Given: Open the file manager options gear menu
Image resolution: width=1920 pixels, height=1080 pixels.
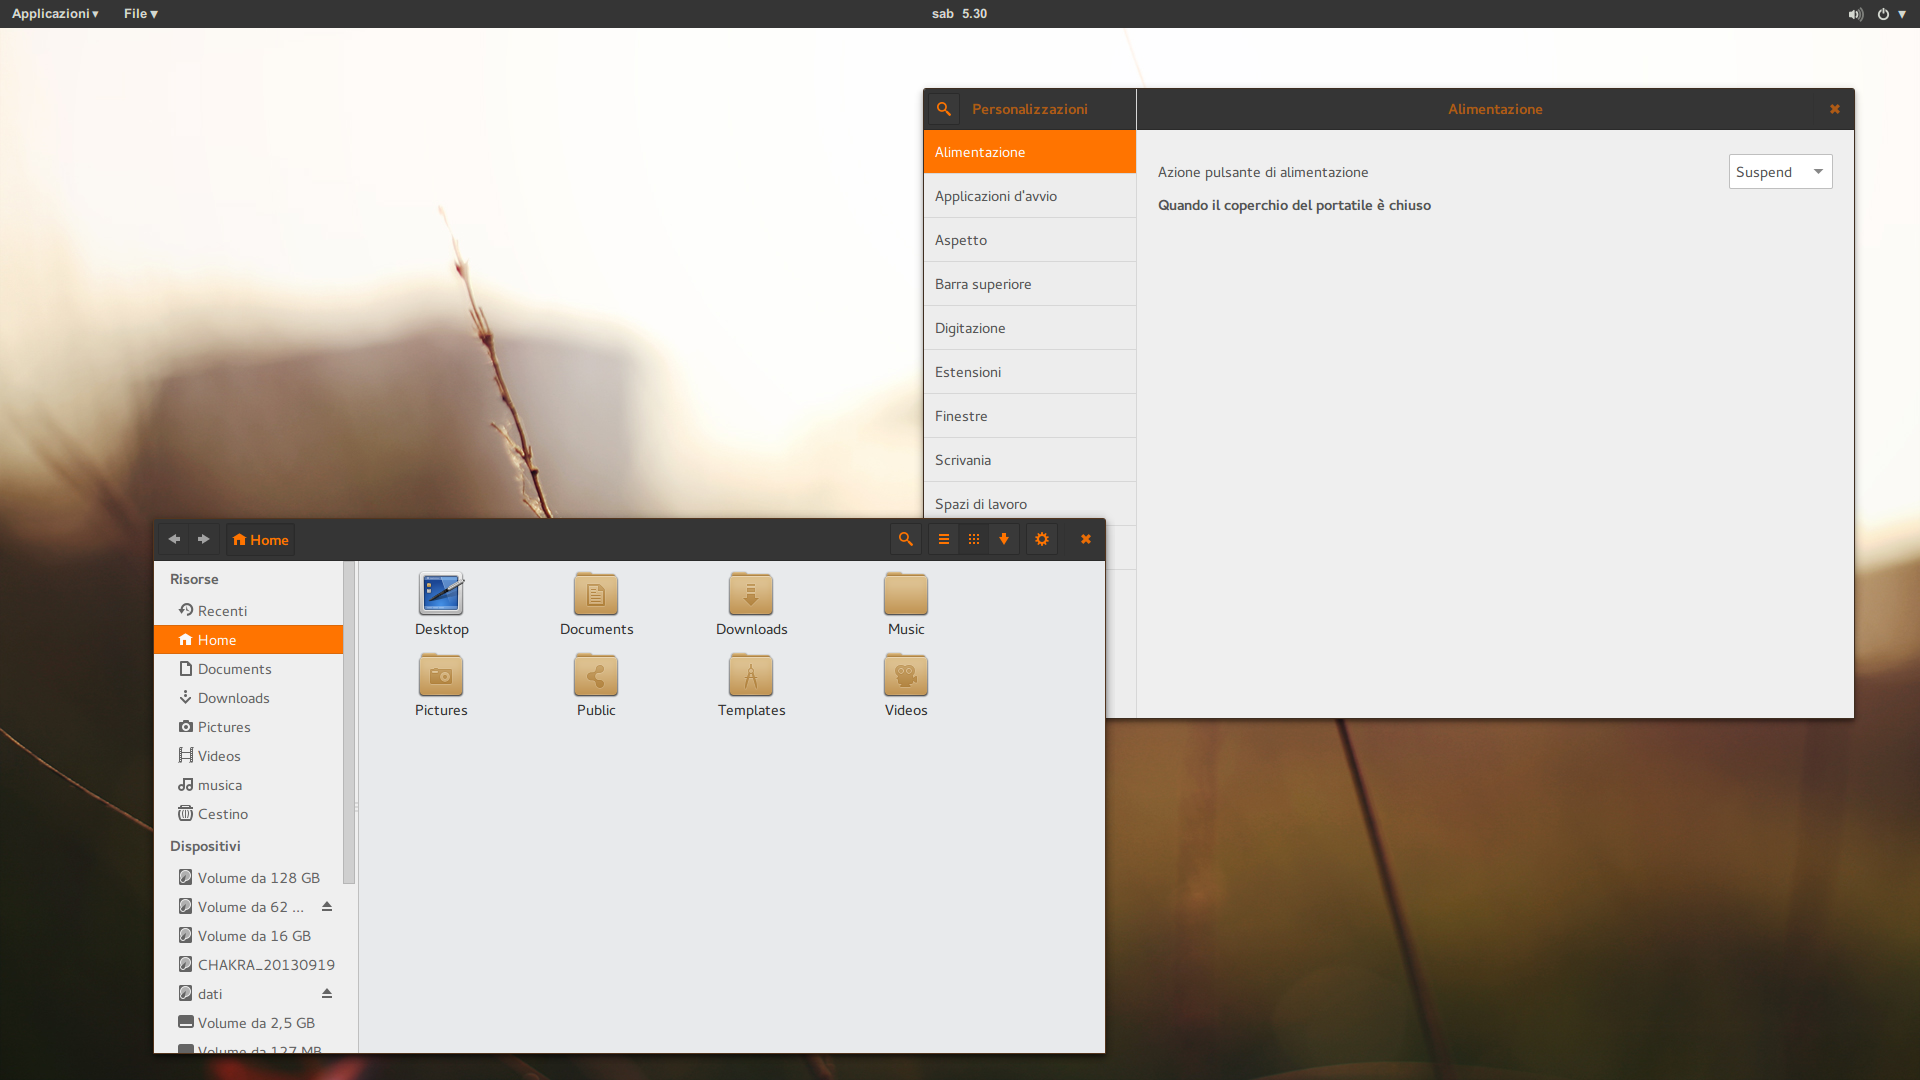Looking at the screenshot, I should 1041,539.
